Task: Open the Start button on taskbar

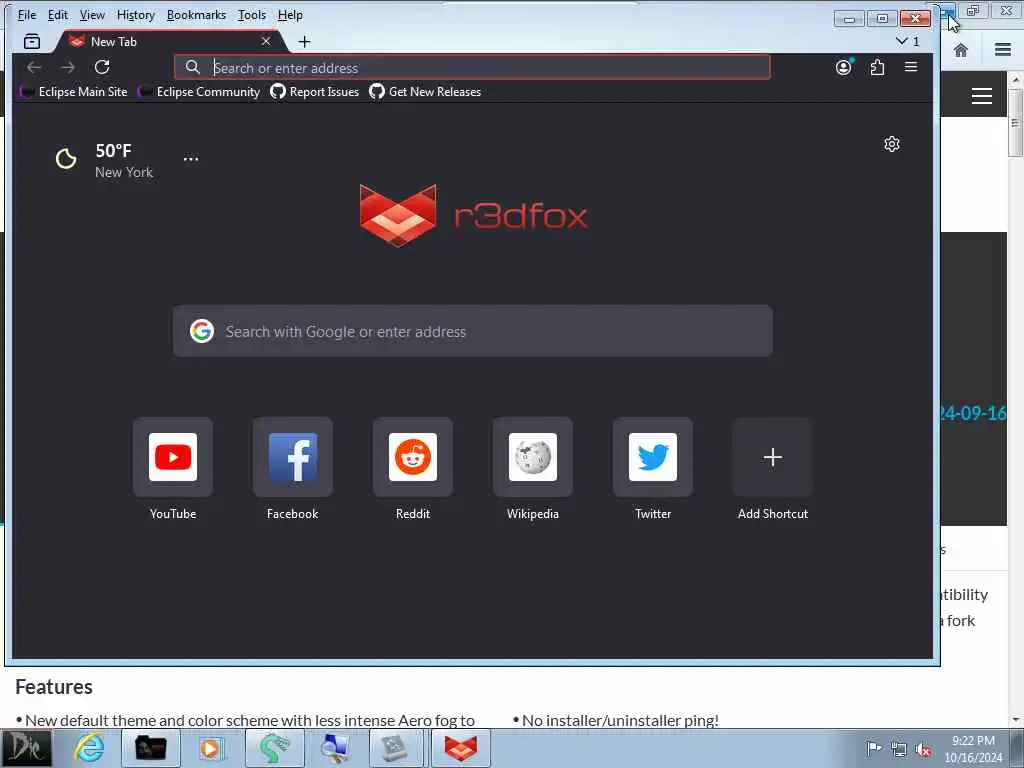Action: (26, 748)
